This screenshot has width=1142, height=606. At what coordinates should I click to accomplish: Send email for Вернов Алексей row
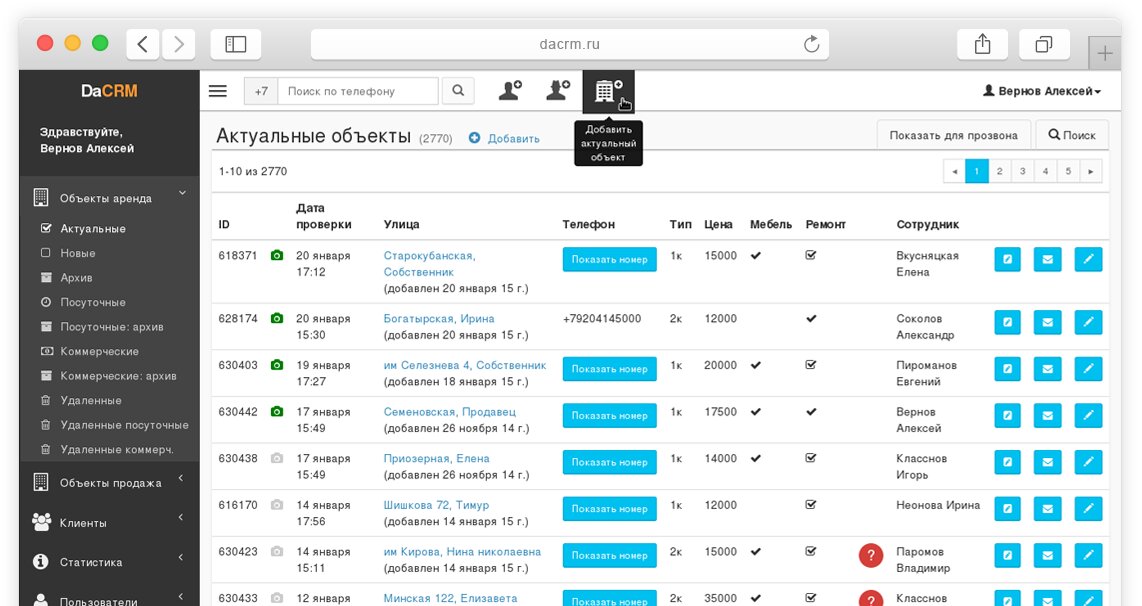click(1047, 415)
